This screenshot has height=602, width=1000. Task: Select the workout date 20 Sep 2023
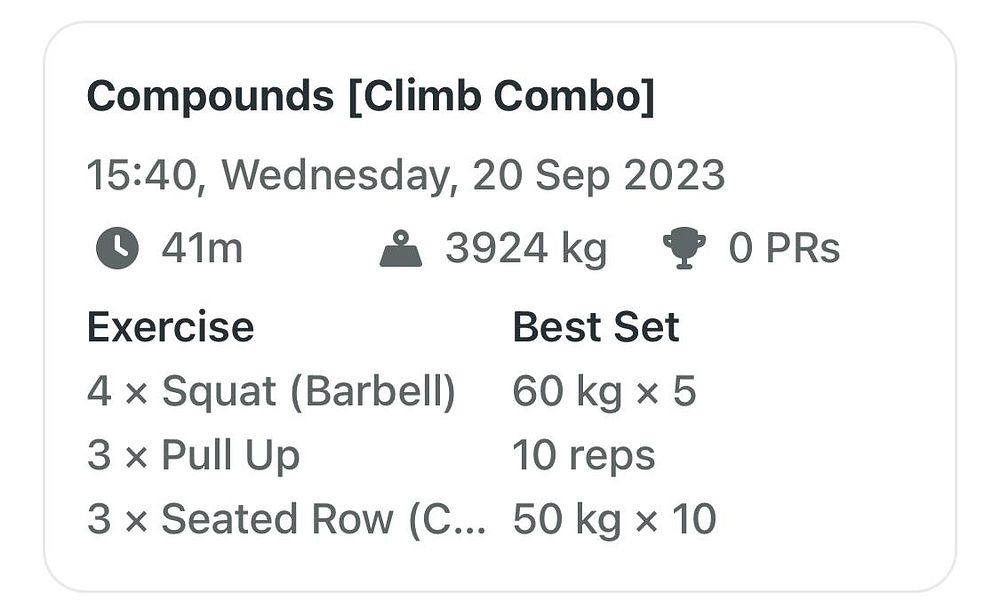point(598,175)
